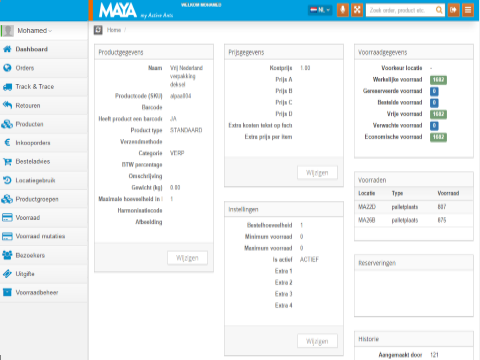The height and width of the screenshot is (360, 480).
Task: Click in the search order input field
Action: point(400,10)
